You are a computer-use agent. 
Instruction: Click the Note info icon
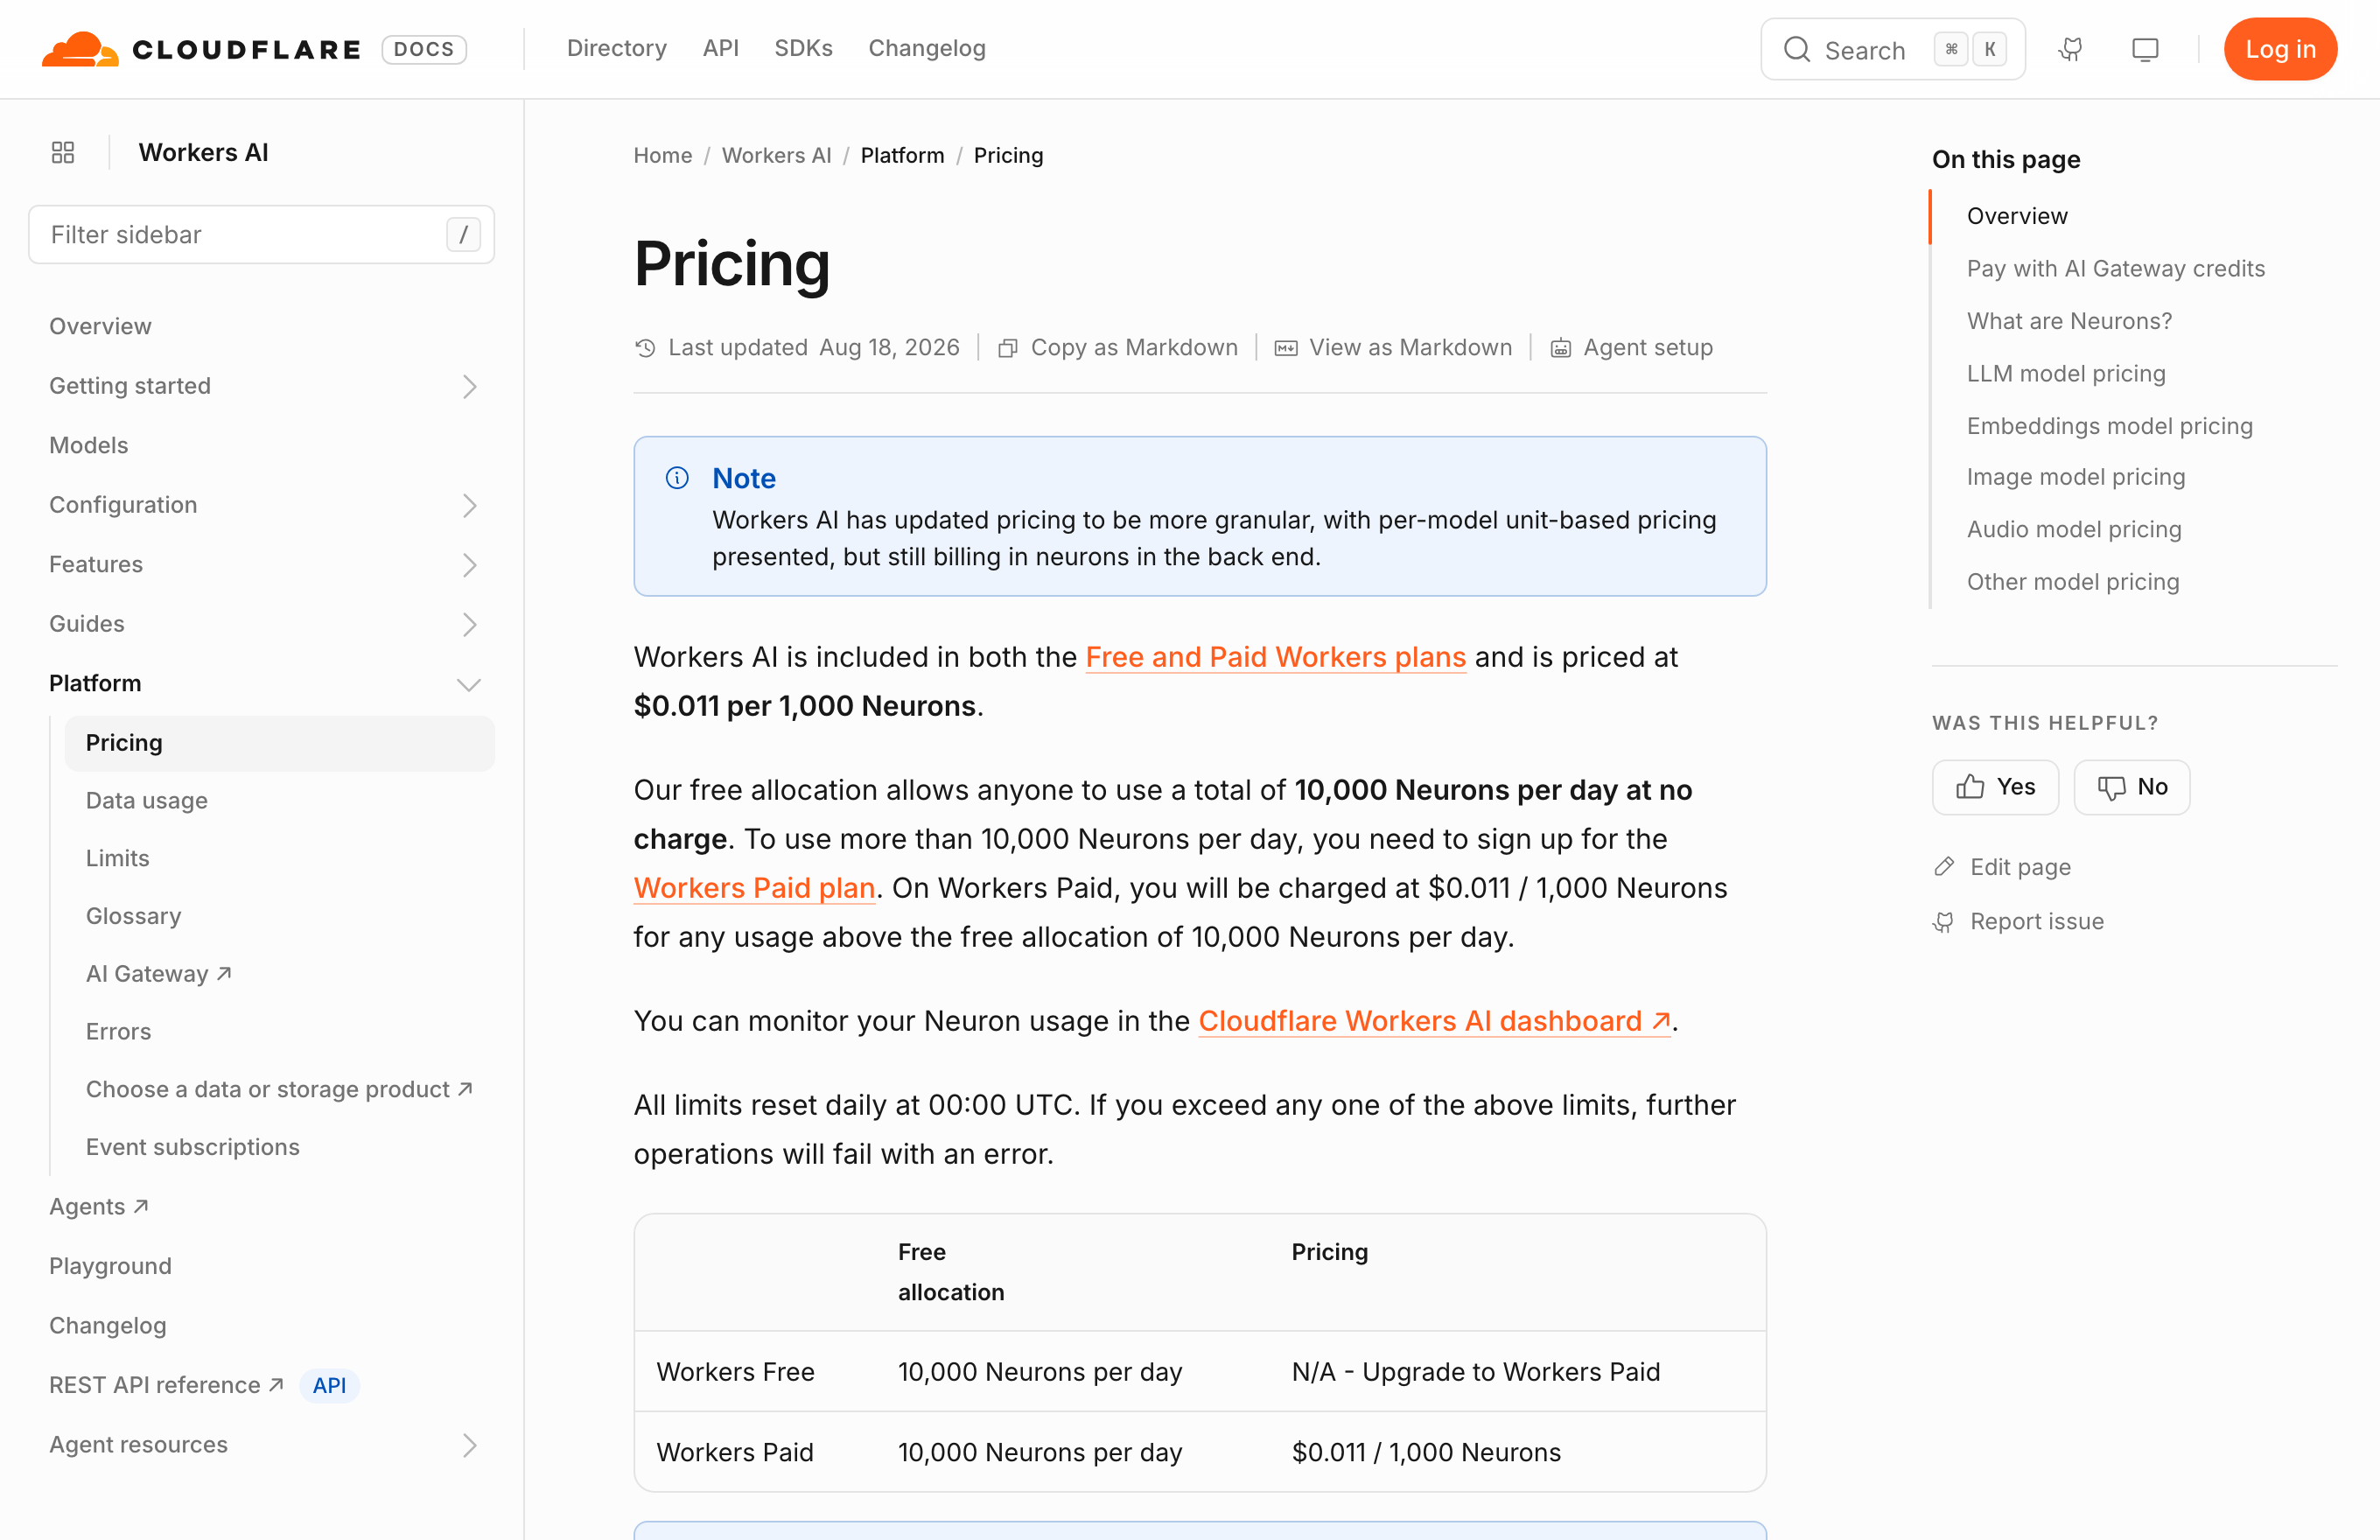[x=677, y=478]
